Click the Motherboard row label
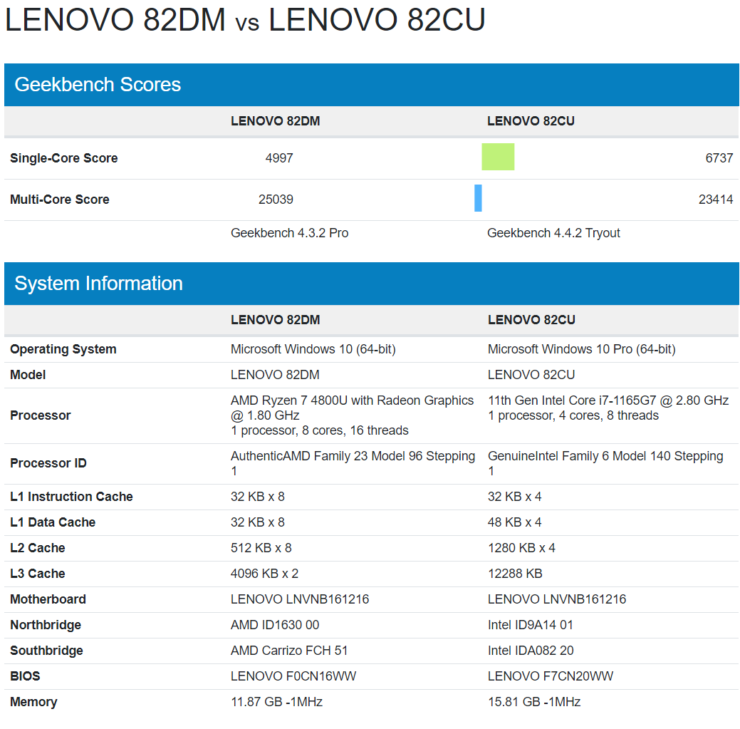The height and width of the screenshot is (729, 740). 48,599
